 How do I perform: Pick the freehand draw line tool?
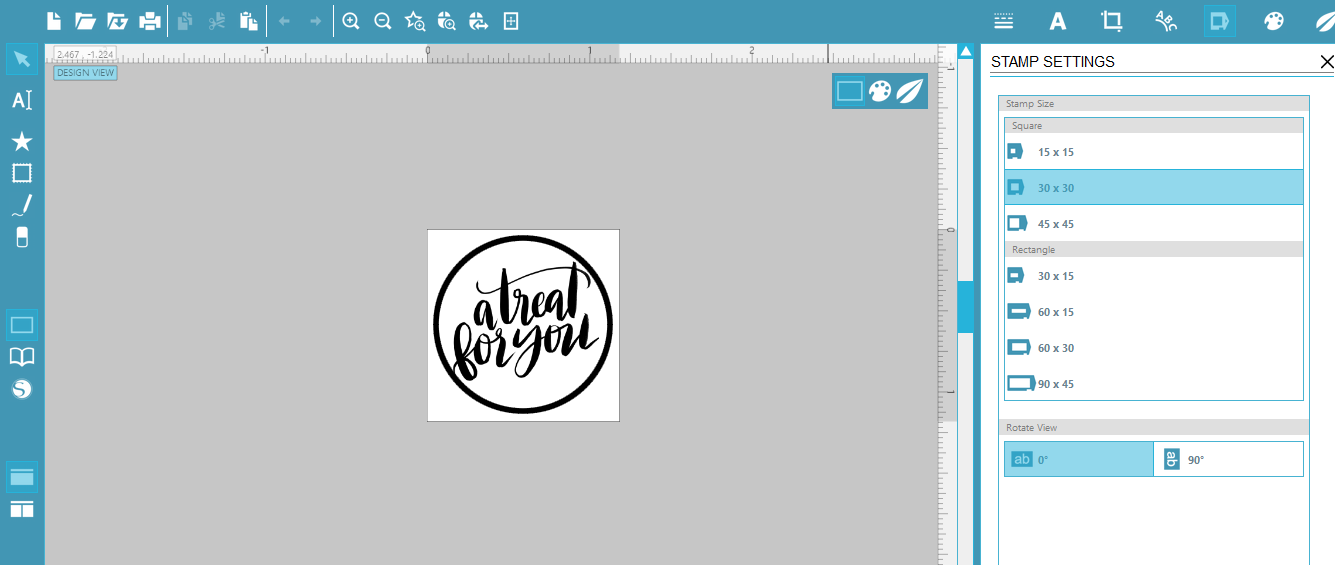coord(22,206)
